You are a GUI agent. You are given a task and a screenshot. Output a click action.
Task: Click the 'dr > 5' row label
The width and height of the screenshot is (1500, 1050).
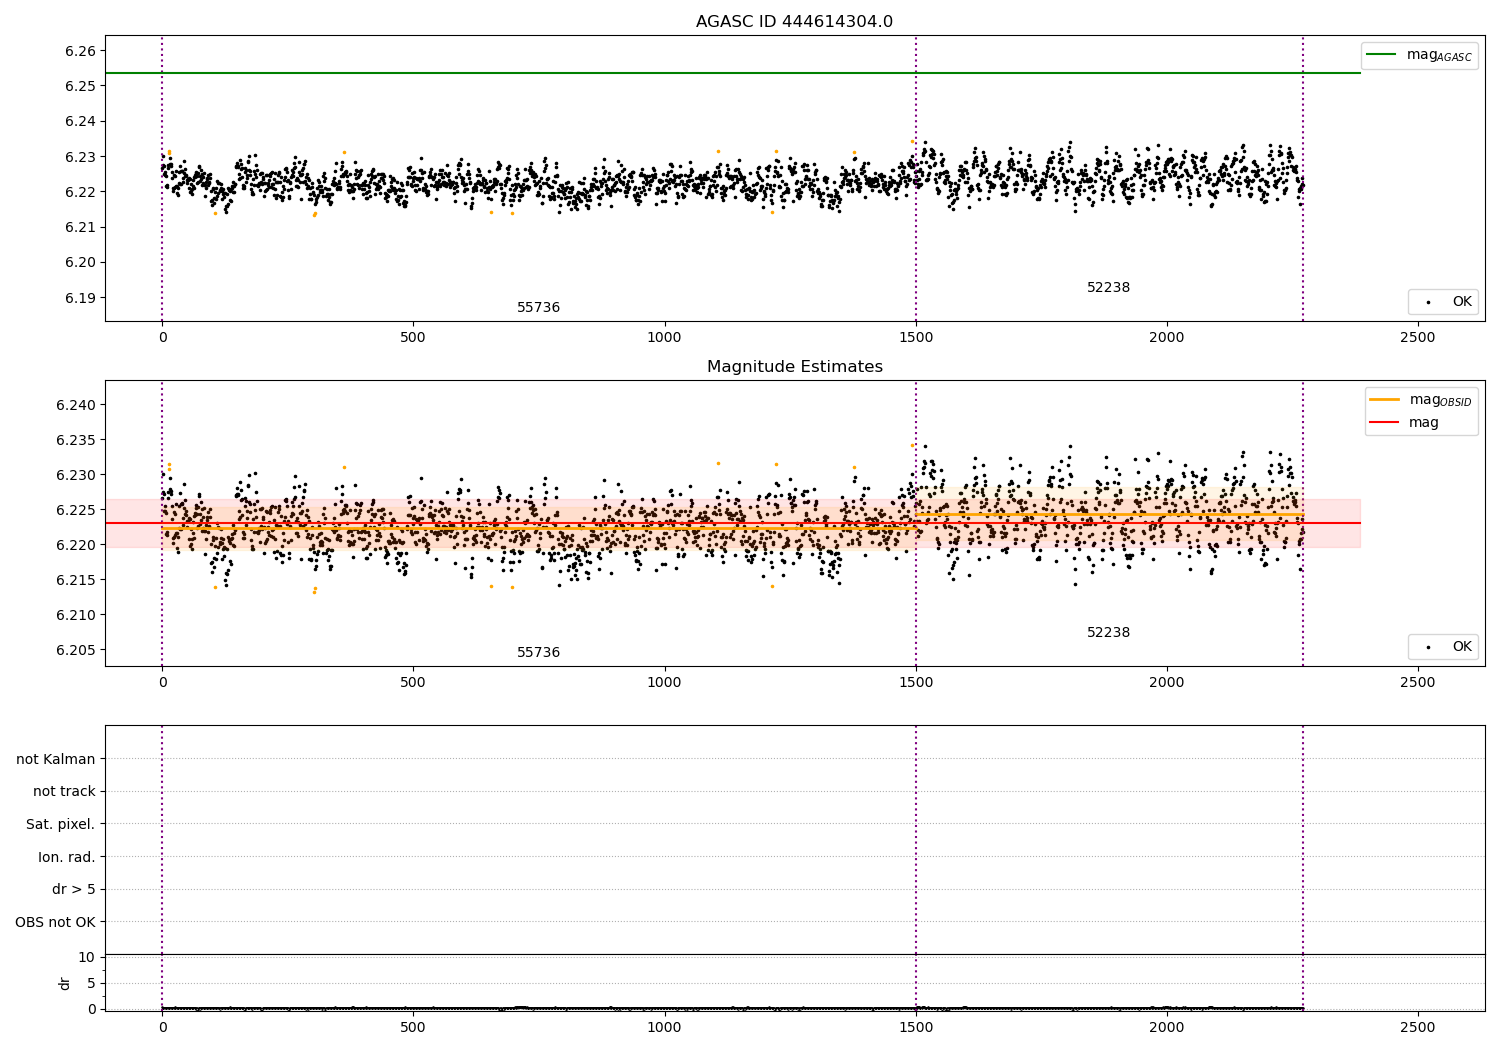point(74,890)
